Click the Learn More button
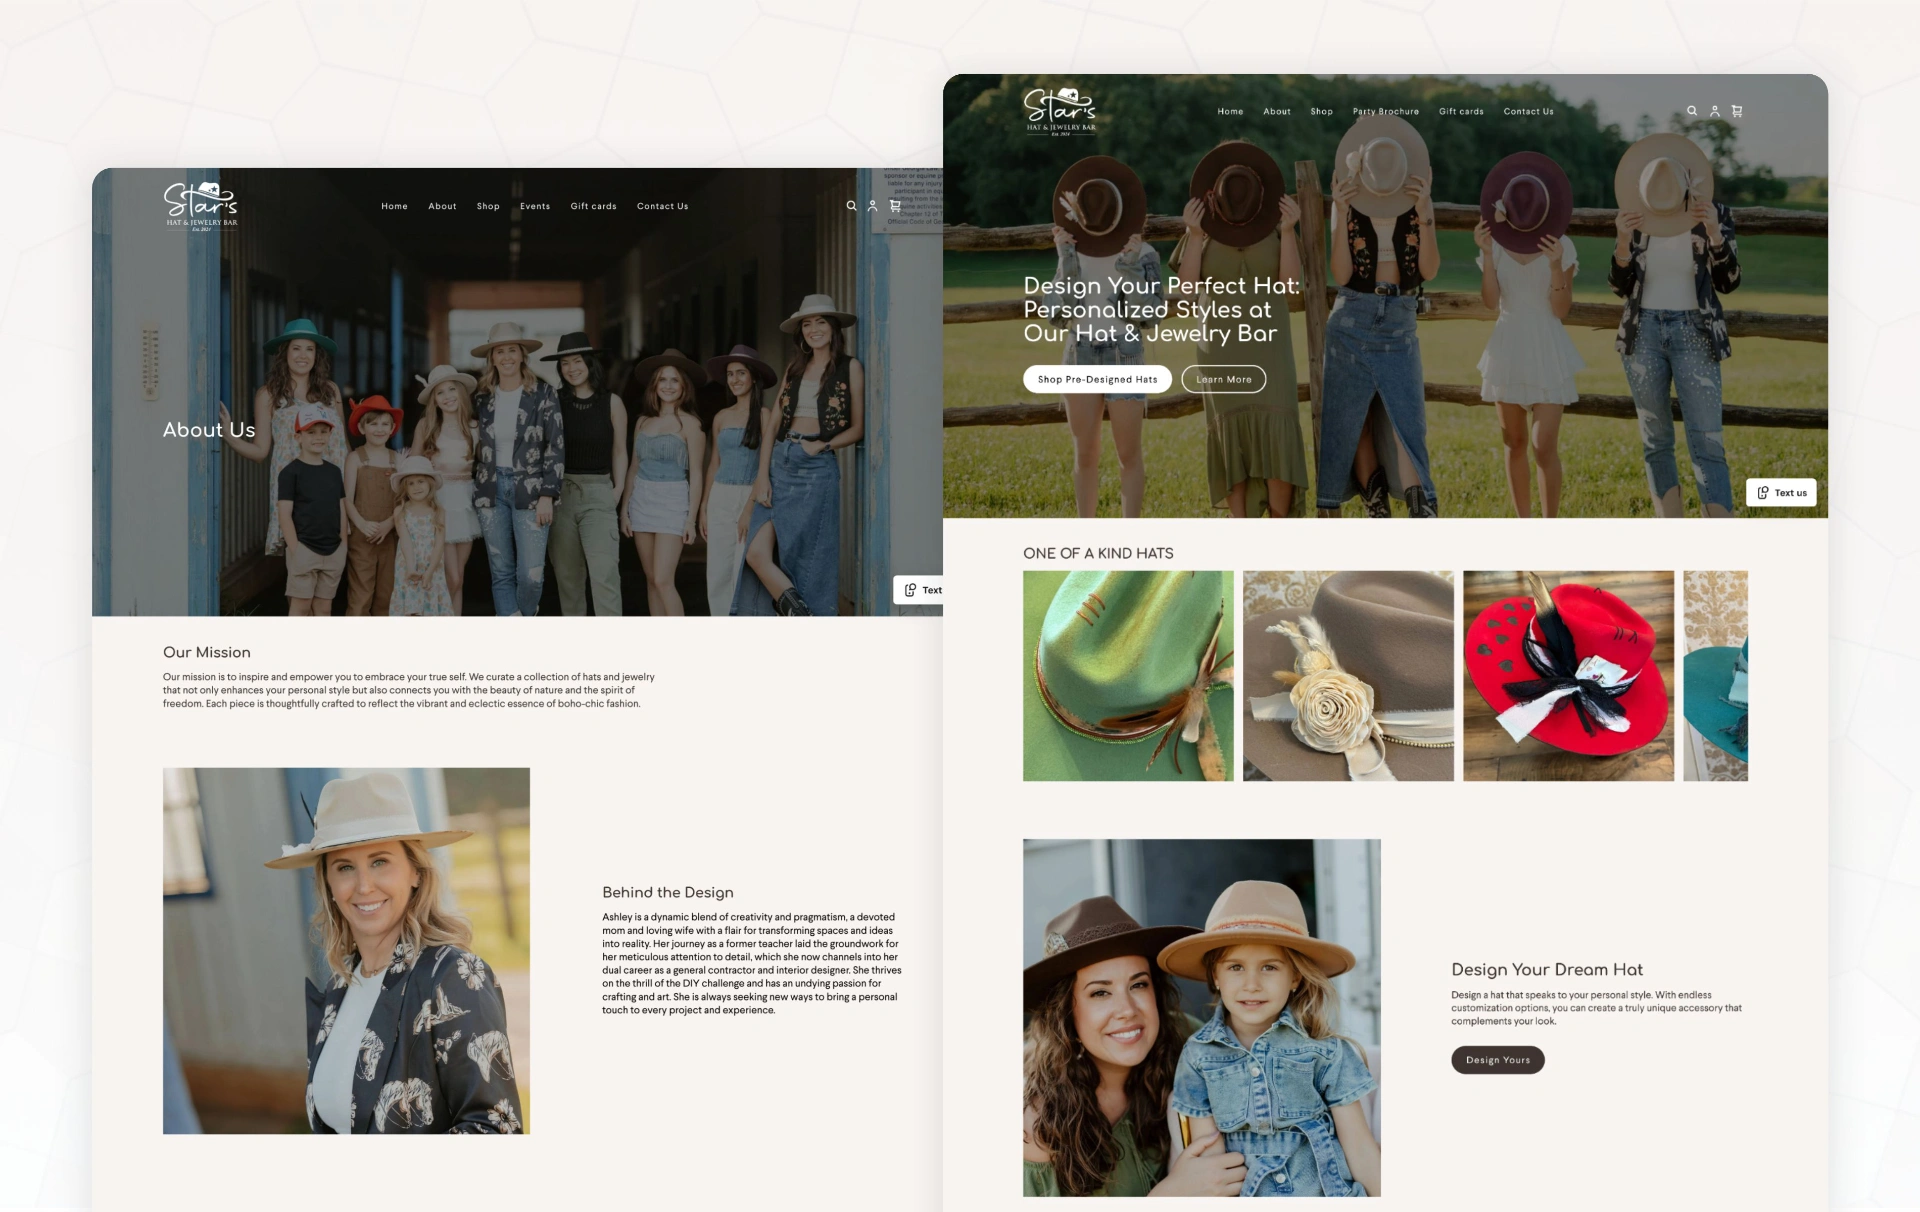Image resolution: width=1920 pixels, height=1212 pixels. (x=1223, y=379)
